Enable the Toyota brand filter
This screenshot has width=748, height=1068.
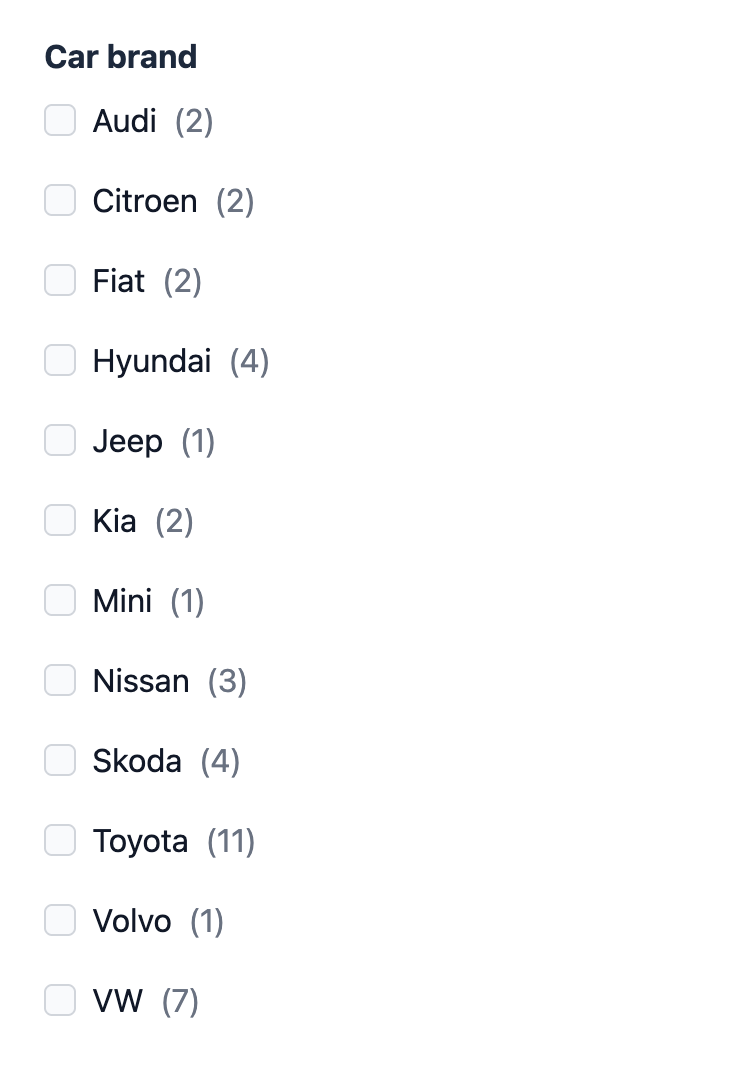pos(60,840)
